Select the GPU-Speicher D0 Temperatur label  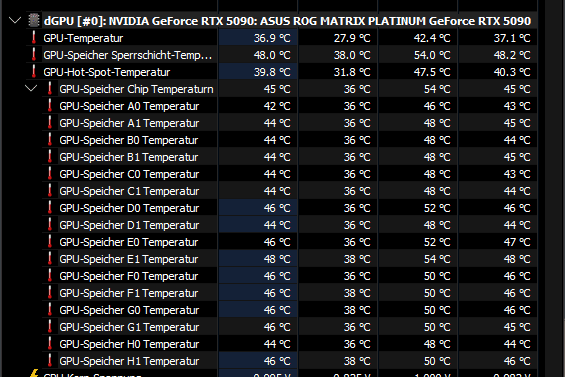[x=129, y=208]
